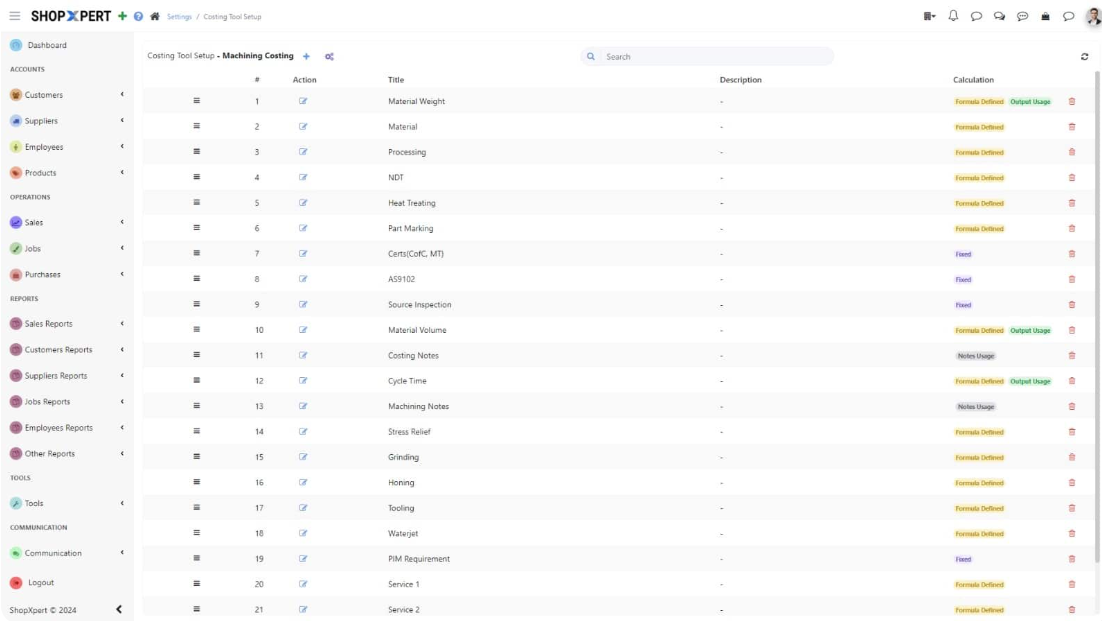This screenshot has width=1102, height=621.
Task: Open Dashboard from the sidebar
Action: coord(47,45)
